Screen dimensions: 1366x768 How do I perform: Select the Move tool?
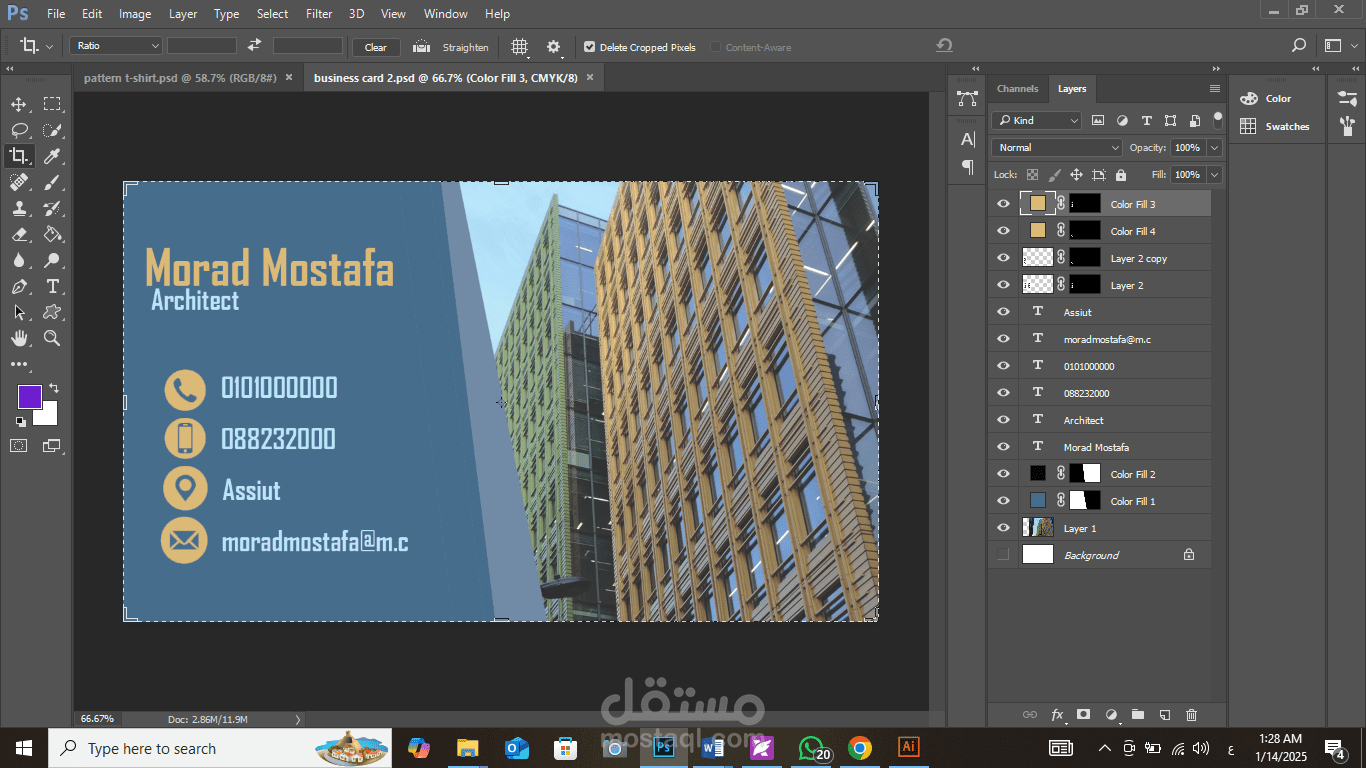(19, 104)
